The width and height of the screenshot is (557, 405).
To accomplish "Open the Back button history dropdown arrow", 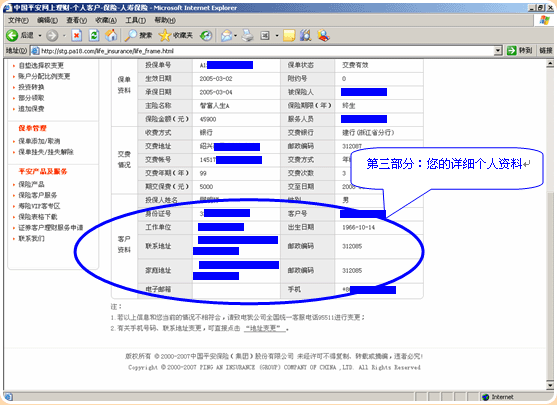I will [40, 36].
